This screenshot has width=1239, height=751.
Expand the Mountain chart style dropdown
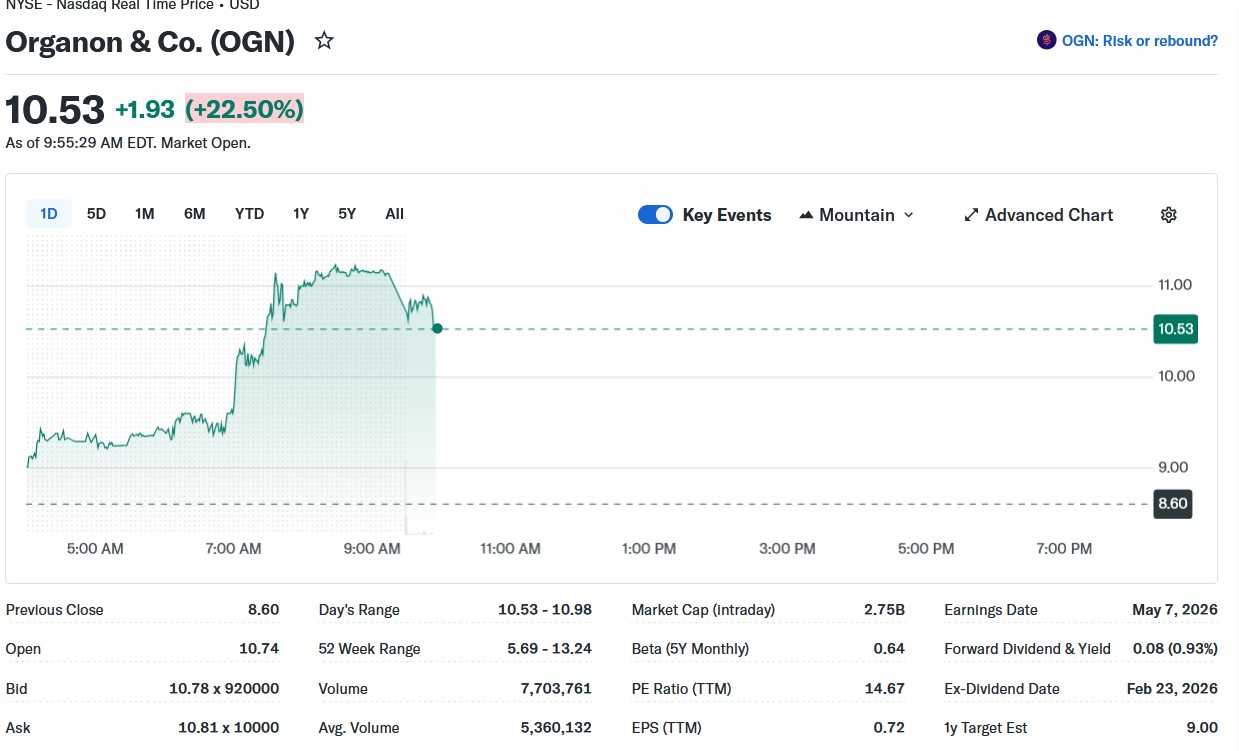click(908, 215)
